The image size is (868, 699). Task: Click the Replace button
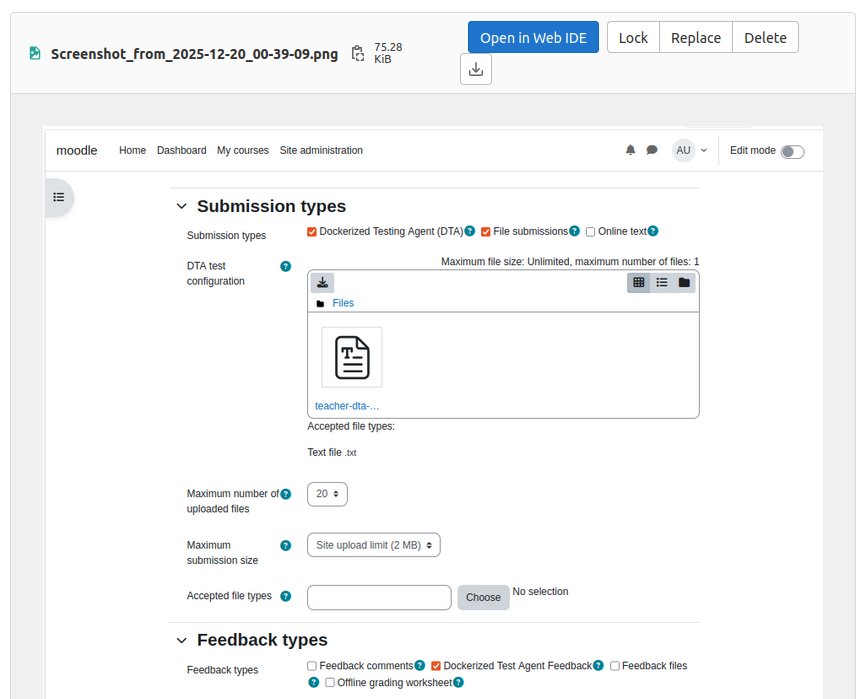point(696,37)
